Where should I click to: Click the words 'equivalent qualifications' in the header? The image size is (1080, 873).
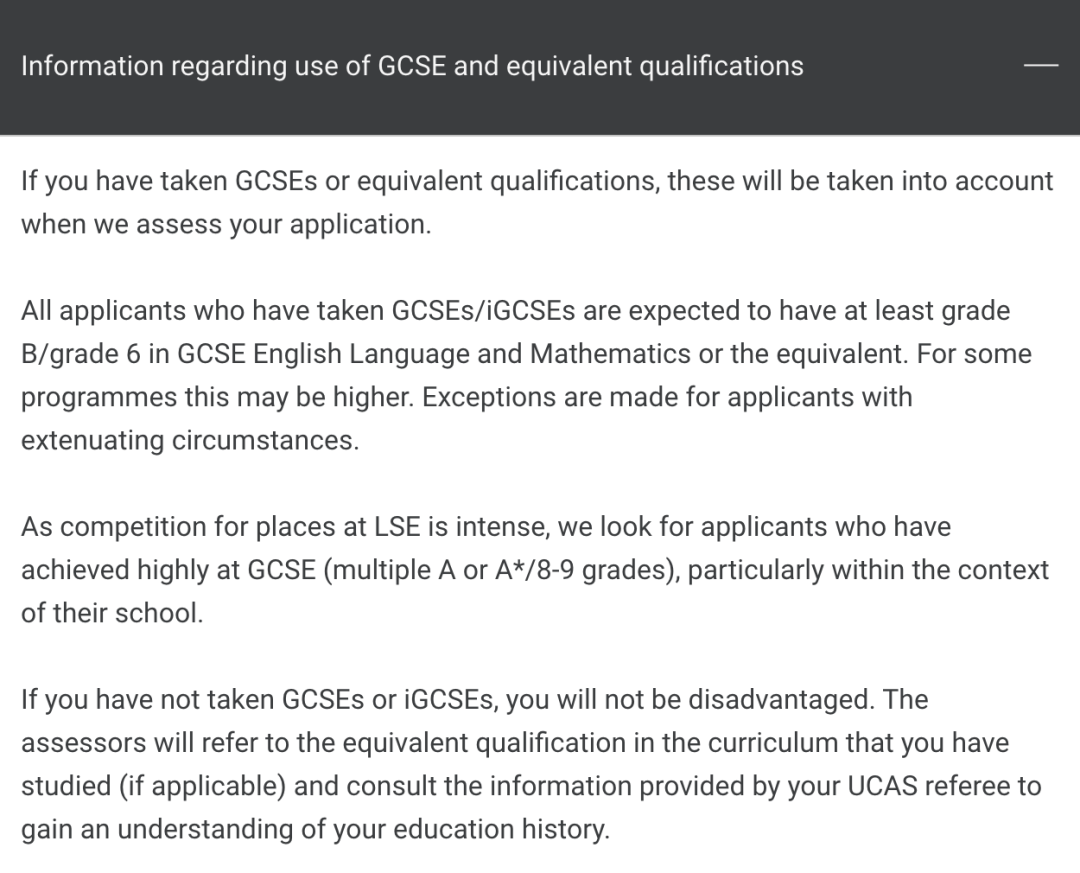click(x=655, y=67)
